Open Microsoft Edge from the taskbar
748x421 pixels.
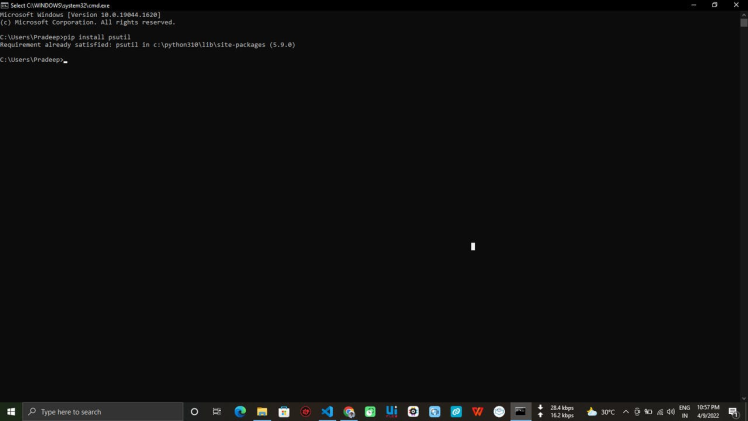click(x=240, y=412)
